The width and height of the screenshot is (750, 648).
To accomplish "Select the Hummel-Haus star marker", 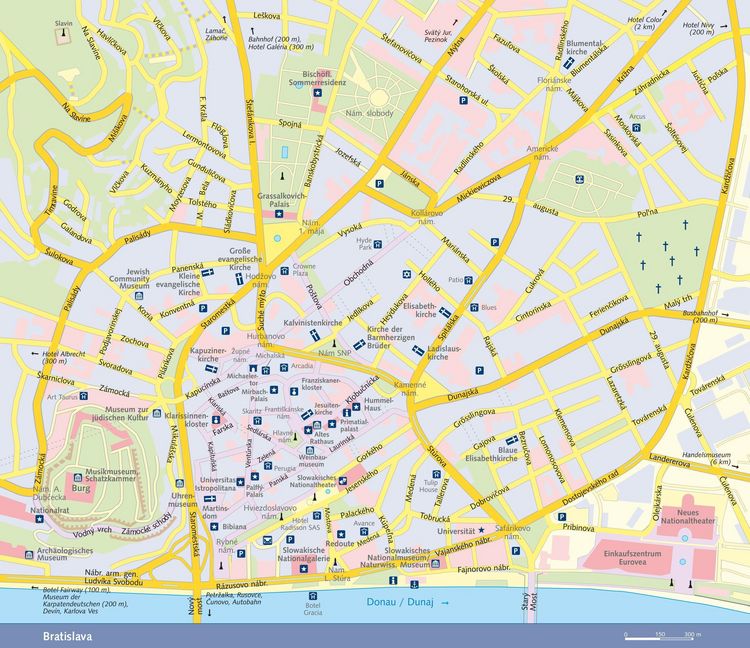I will pos(356,407).
